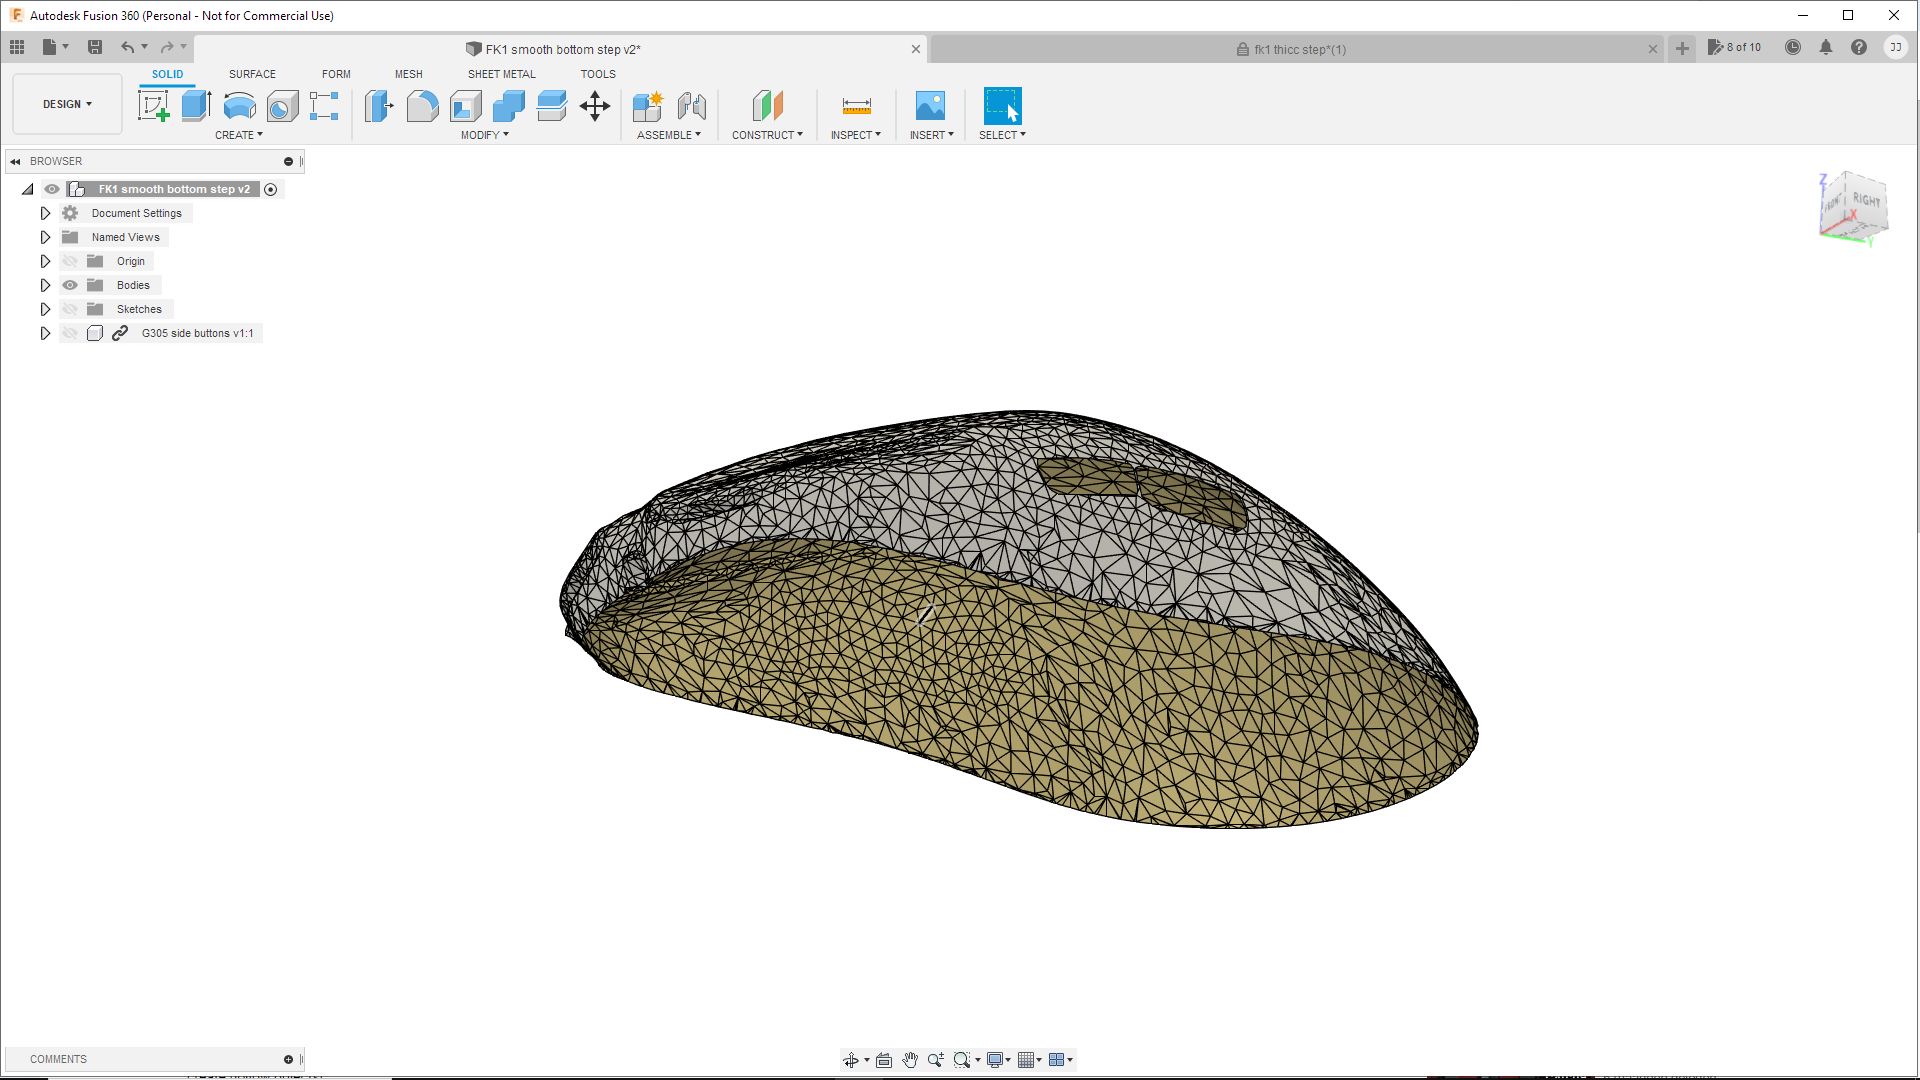
Task: Select the Move/Copy arrows icon
Action: tap(595, 105)
